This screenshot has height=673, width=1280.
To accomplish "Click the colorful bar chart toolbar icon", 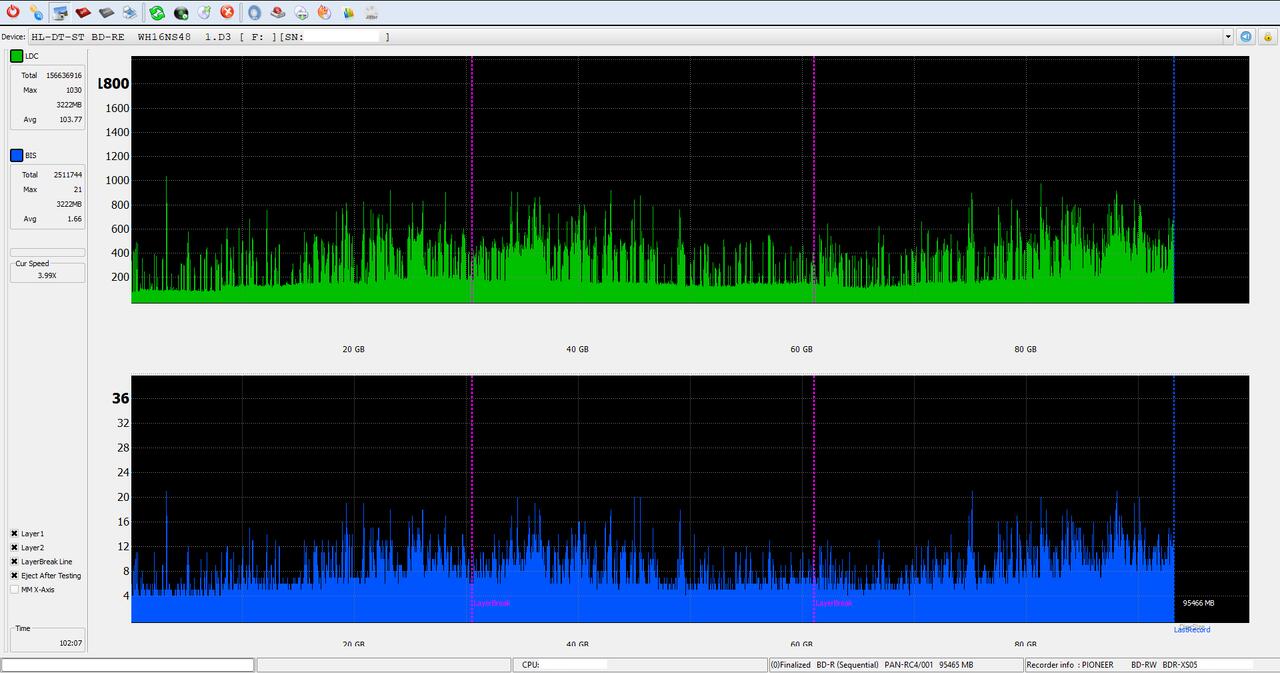I will click(x=348, y=13).
